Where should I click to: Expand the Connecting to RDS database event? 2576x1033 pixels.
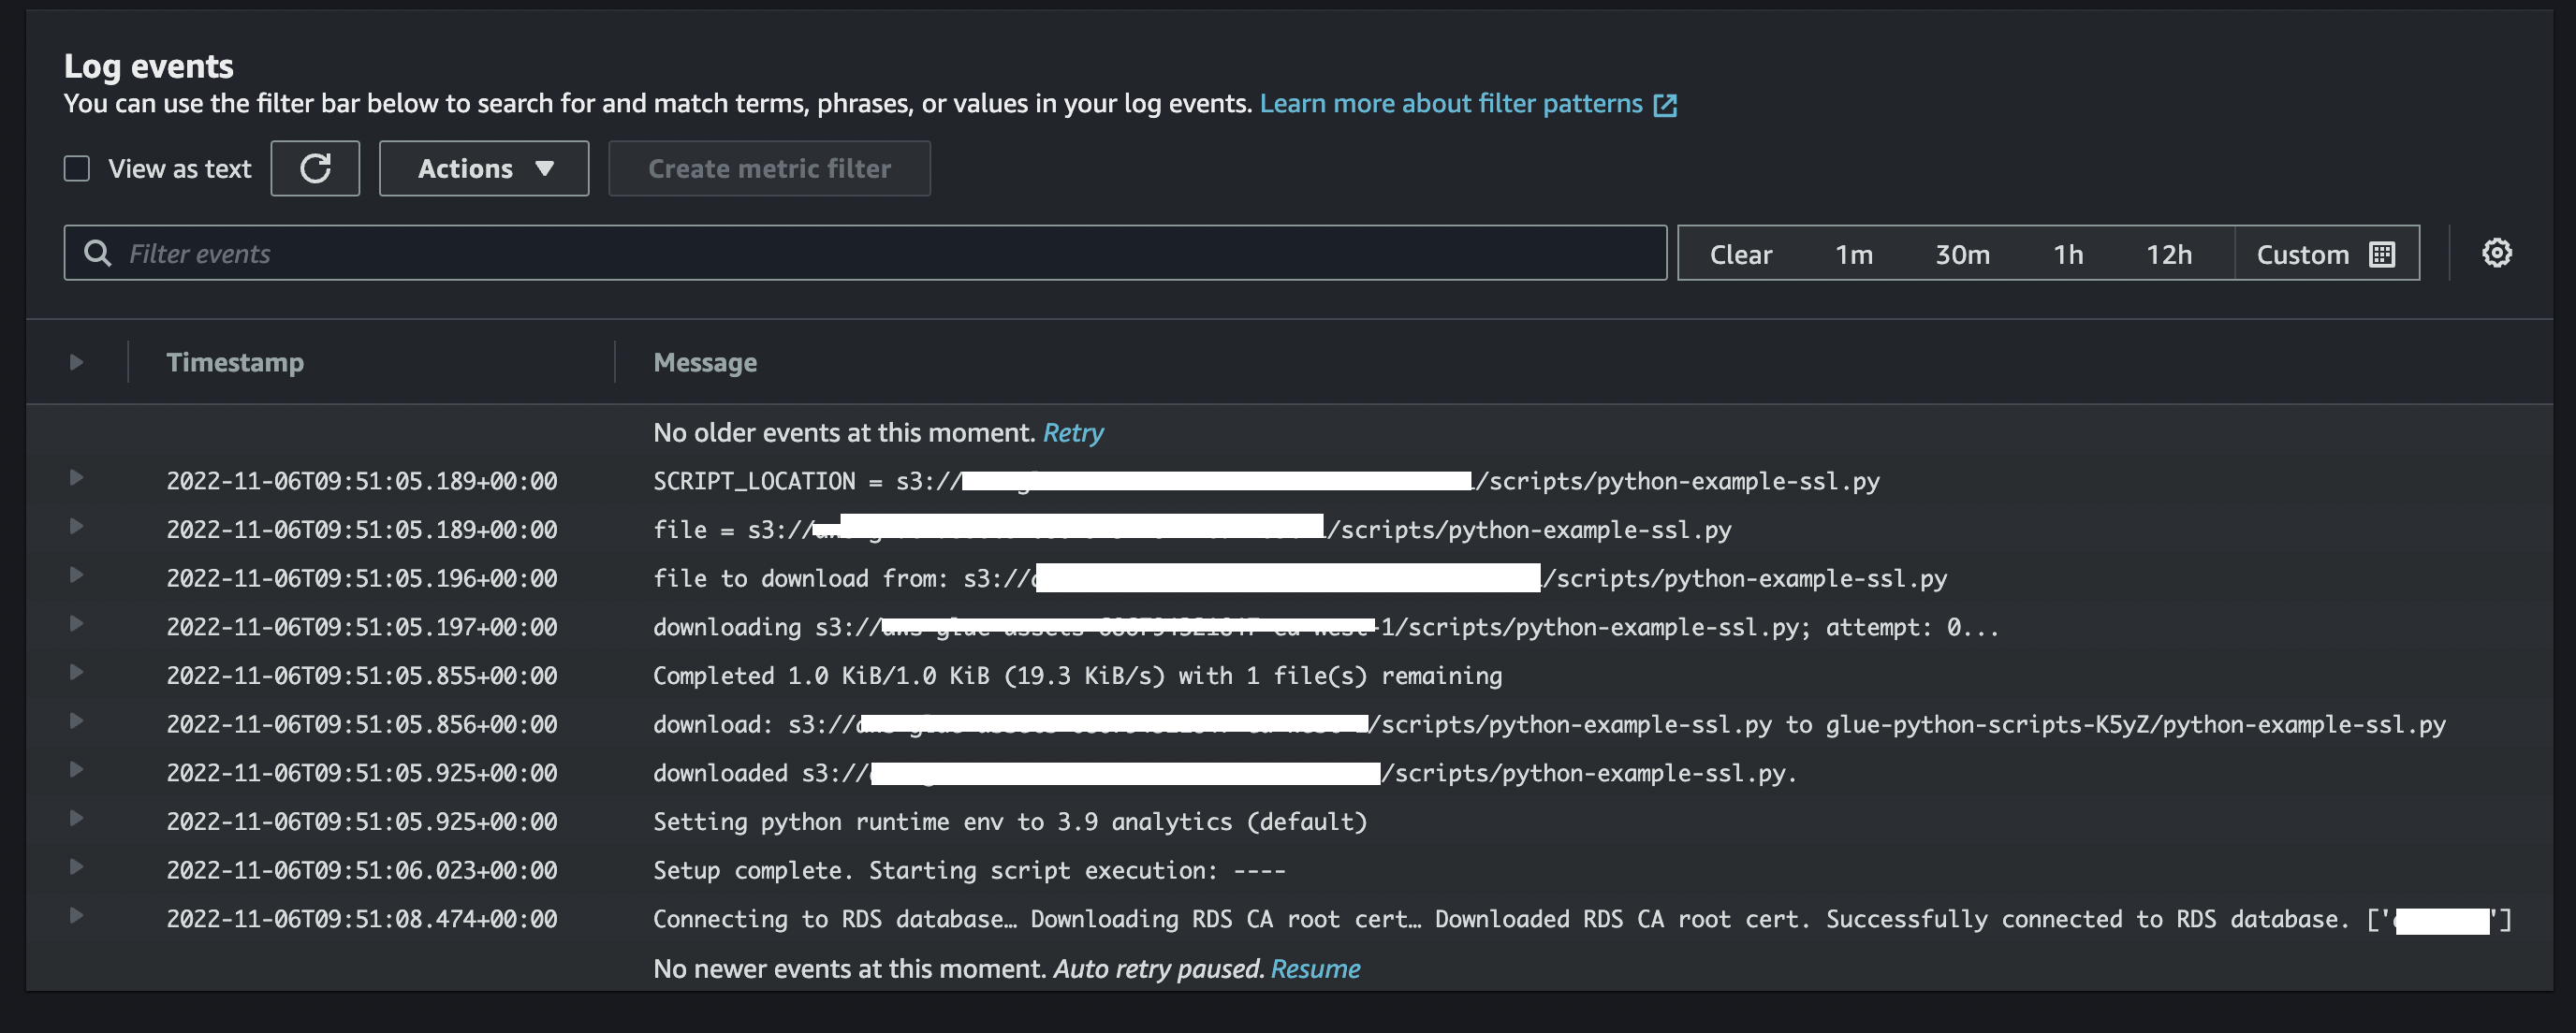tap(76, 916)
